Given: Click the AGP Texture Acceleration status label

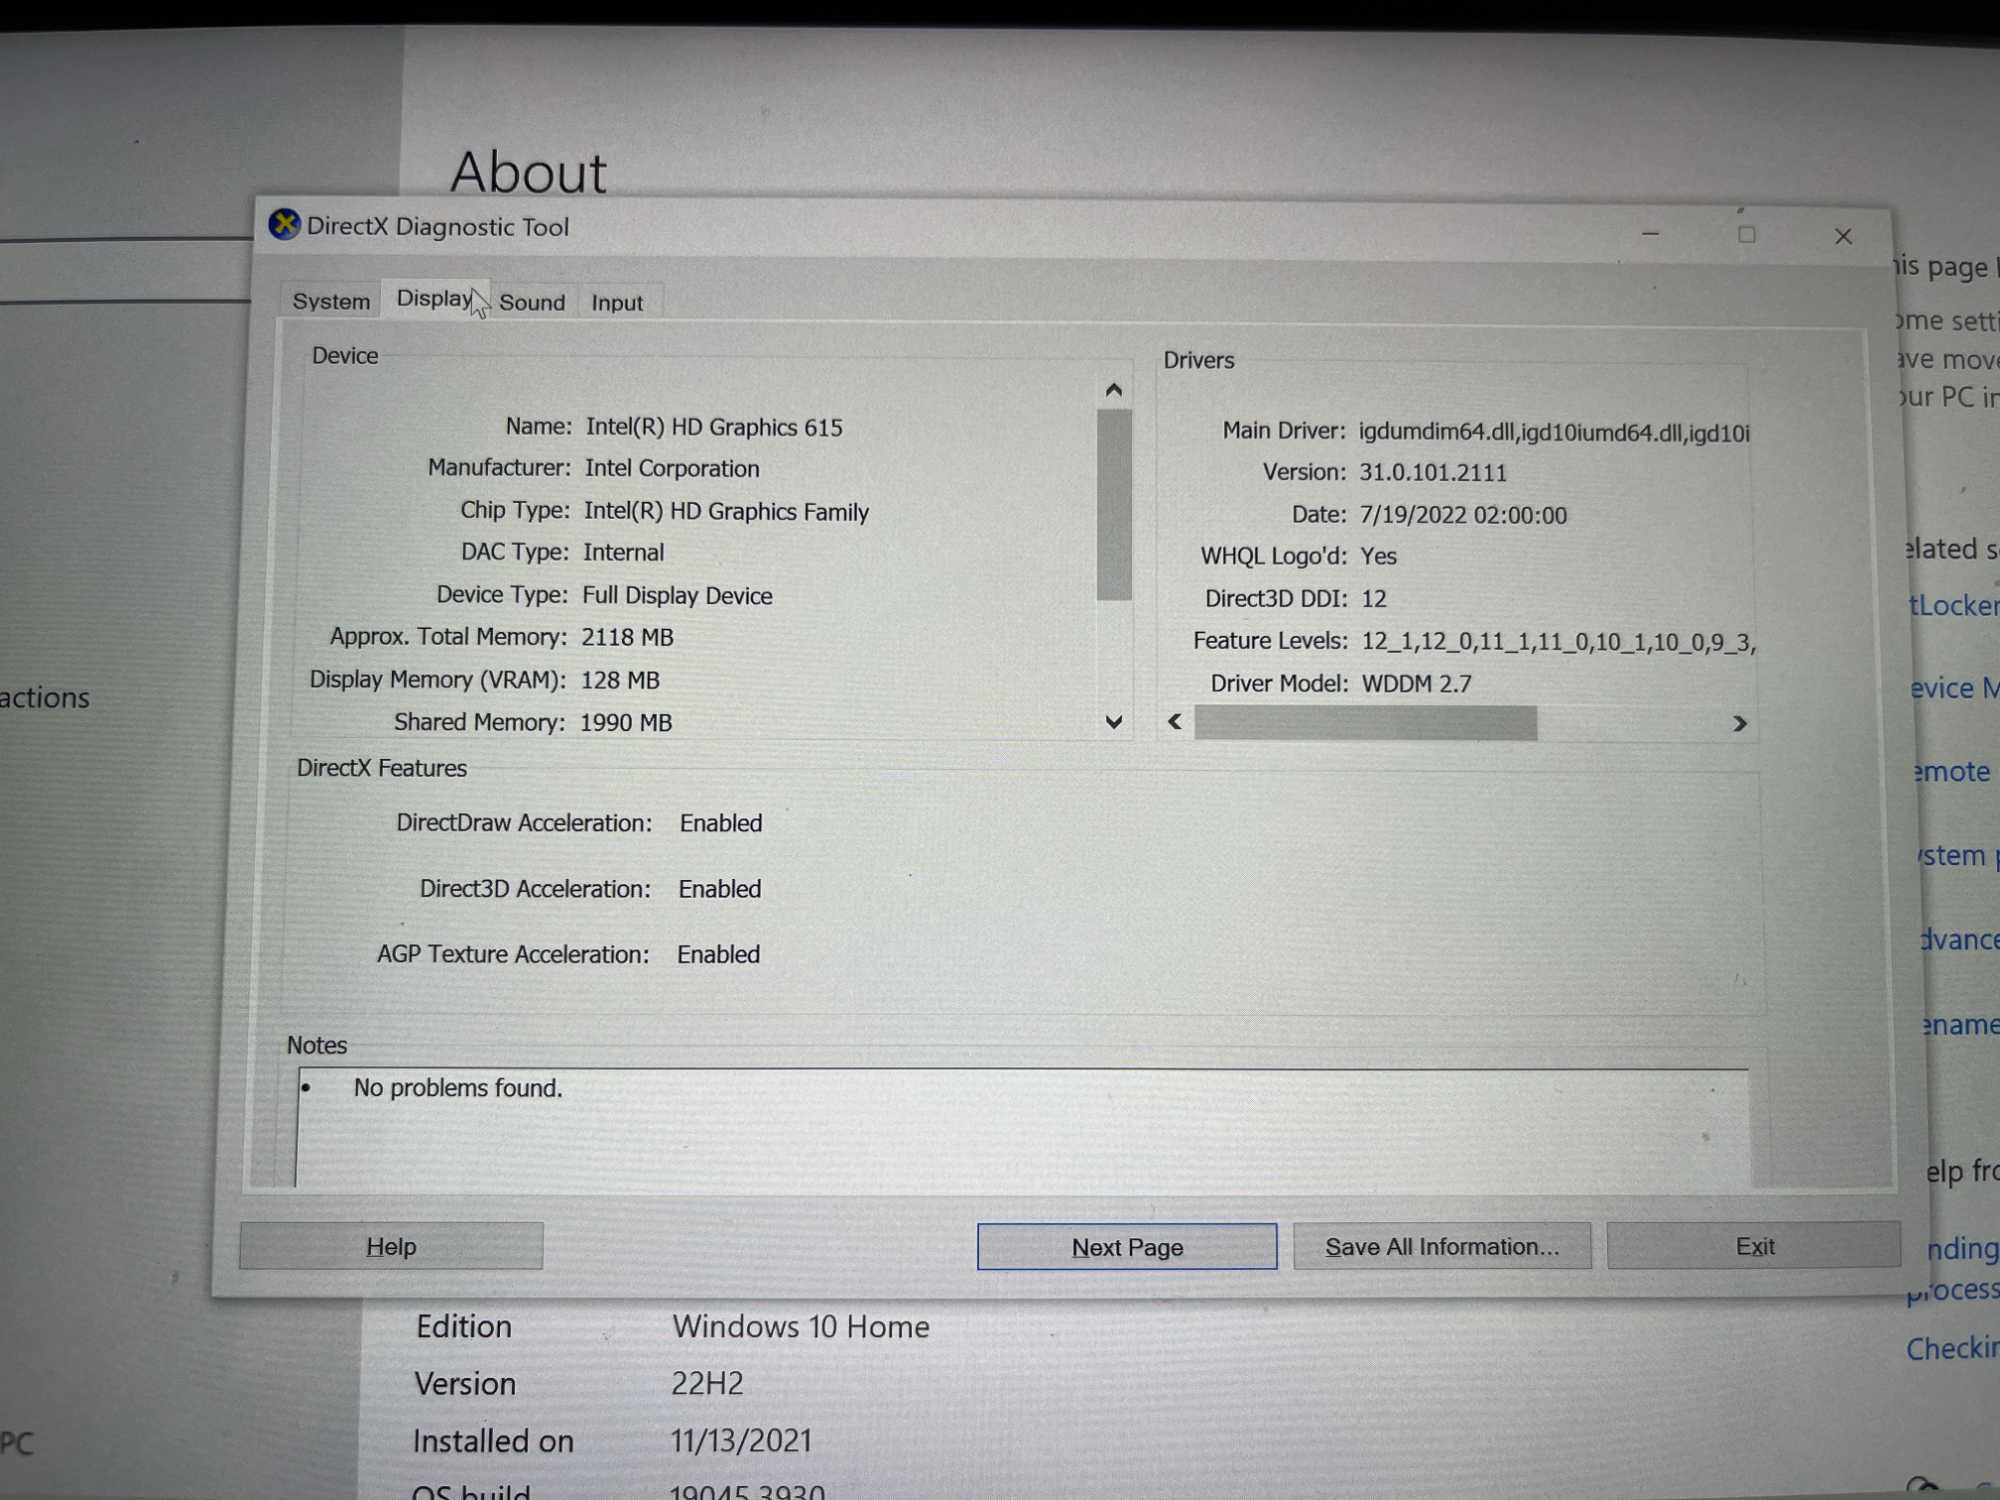Looking at the screenshot, I should coord(717,955).
